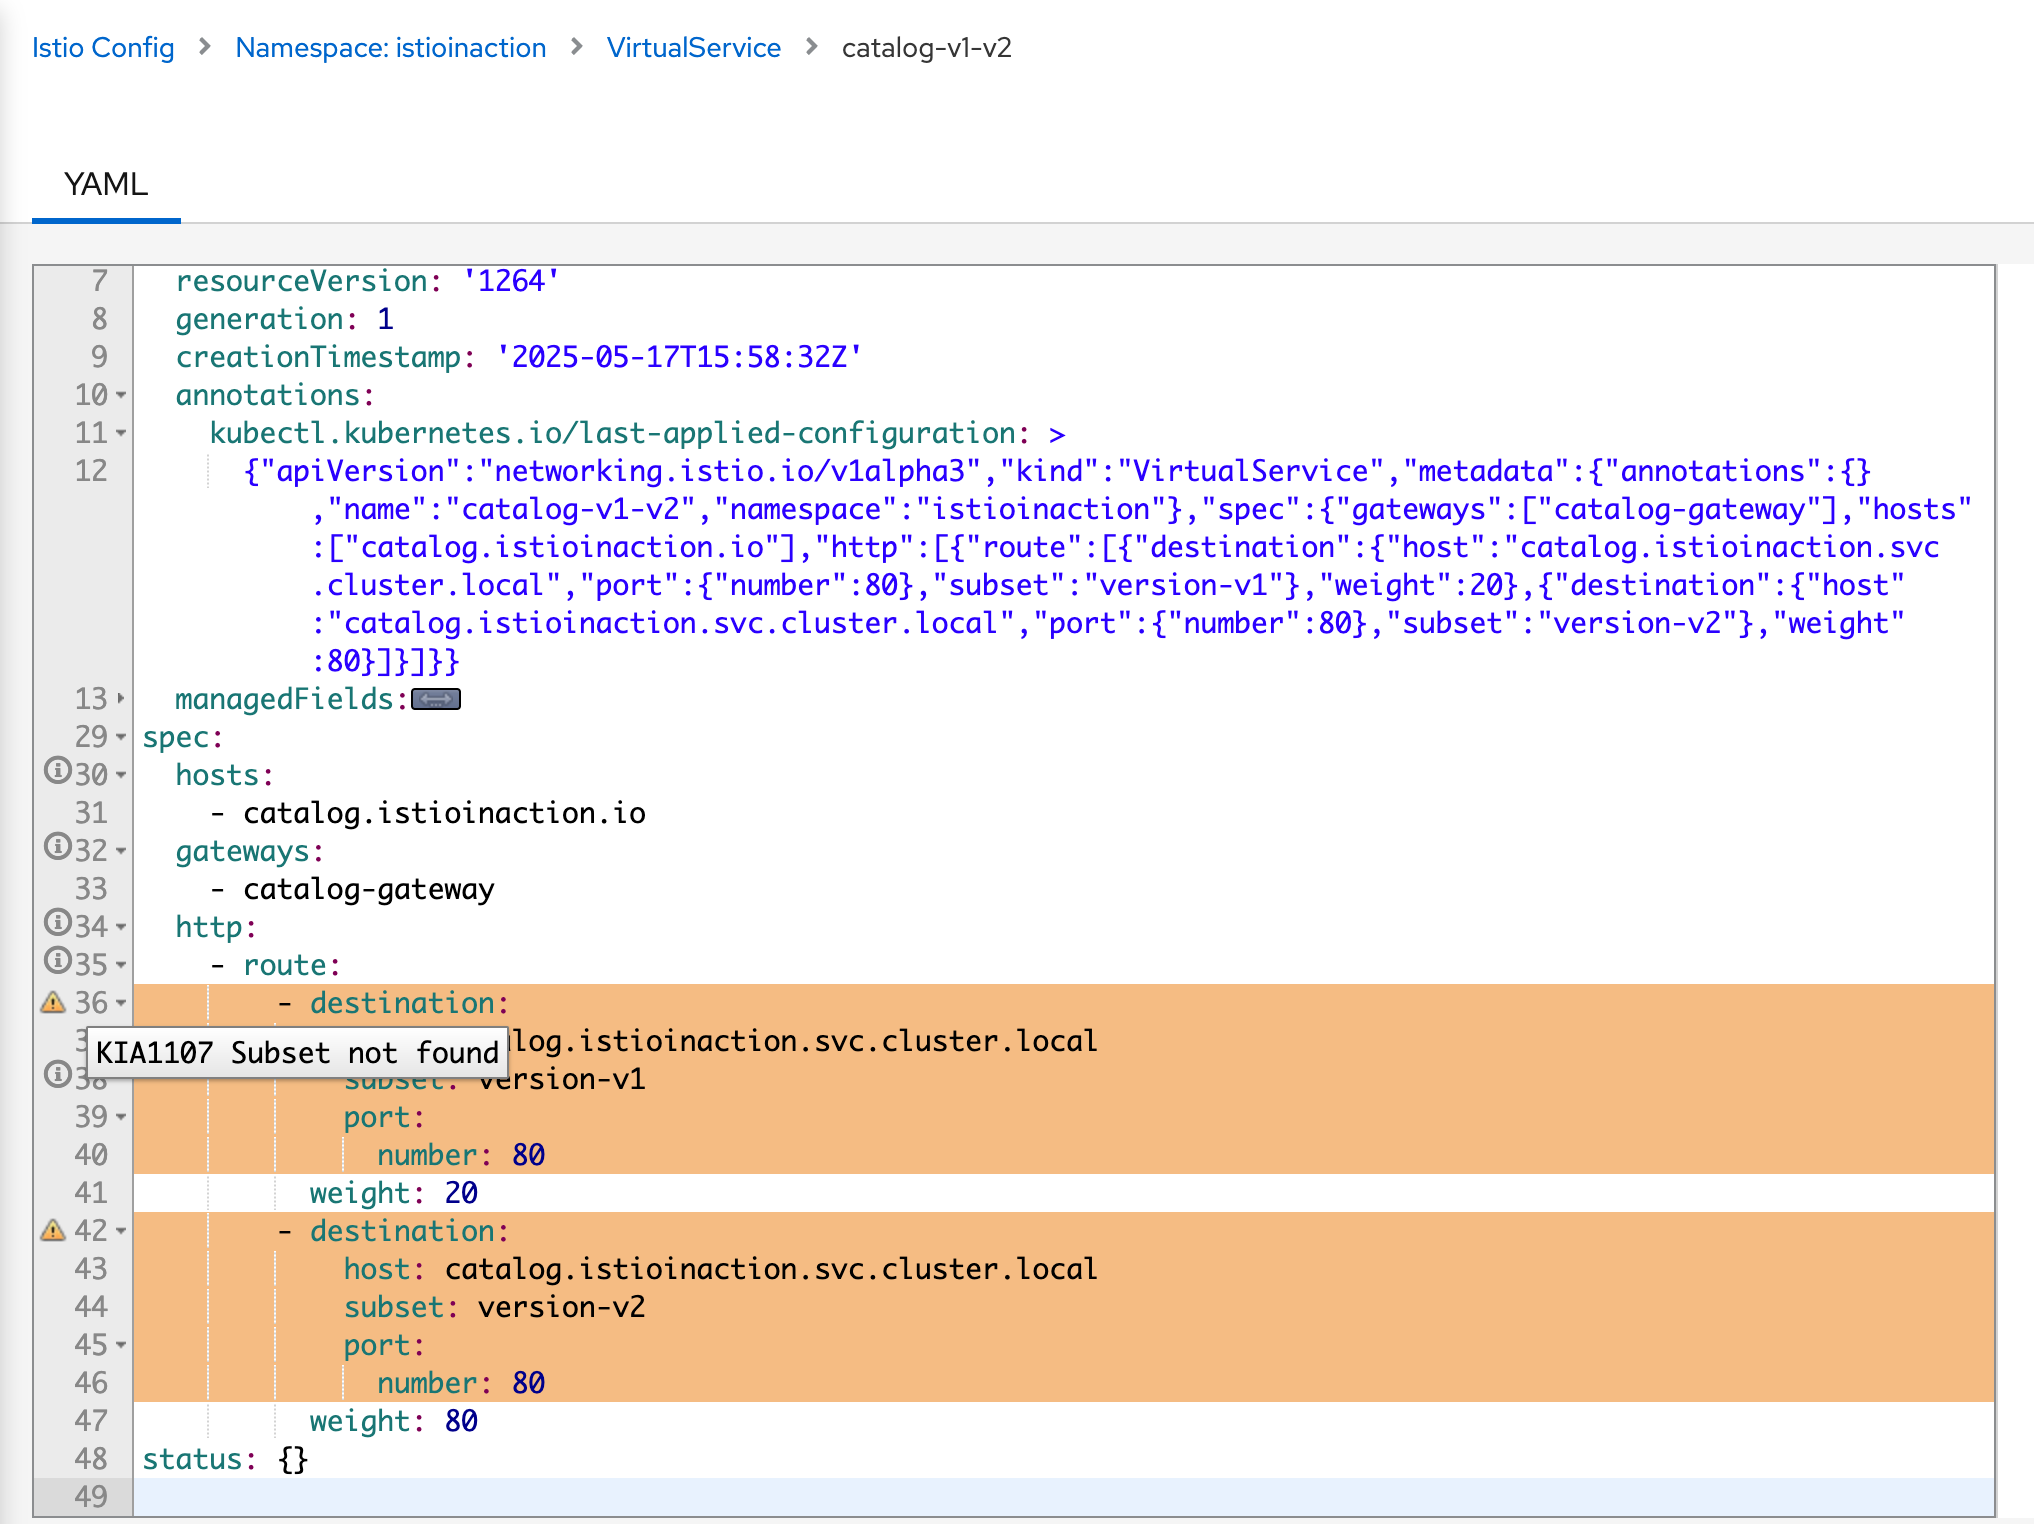Viewport: 2034px width, 1524px height.
Task: Expand the folded managedFields placeholder icon
Action: (436, 699)
